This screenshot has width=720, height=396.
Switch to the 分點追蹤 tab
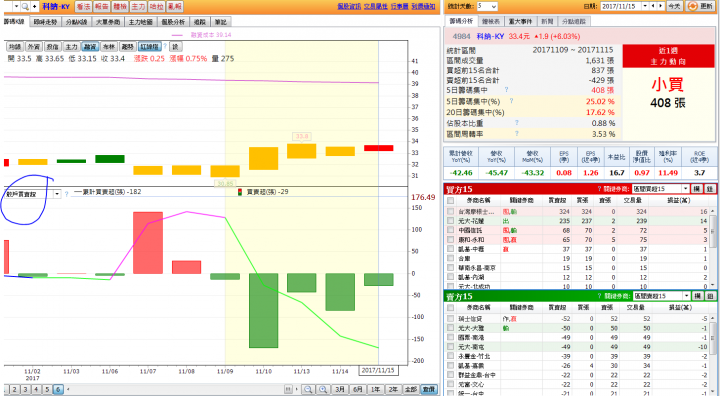coord(574,21)
